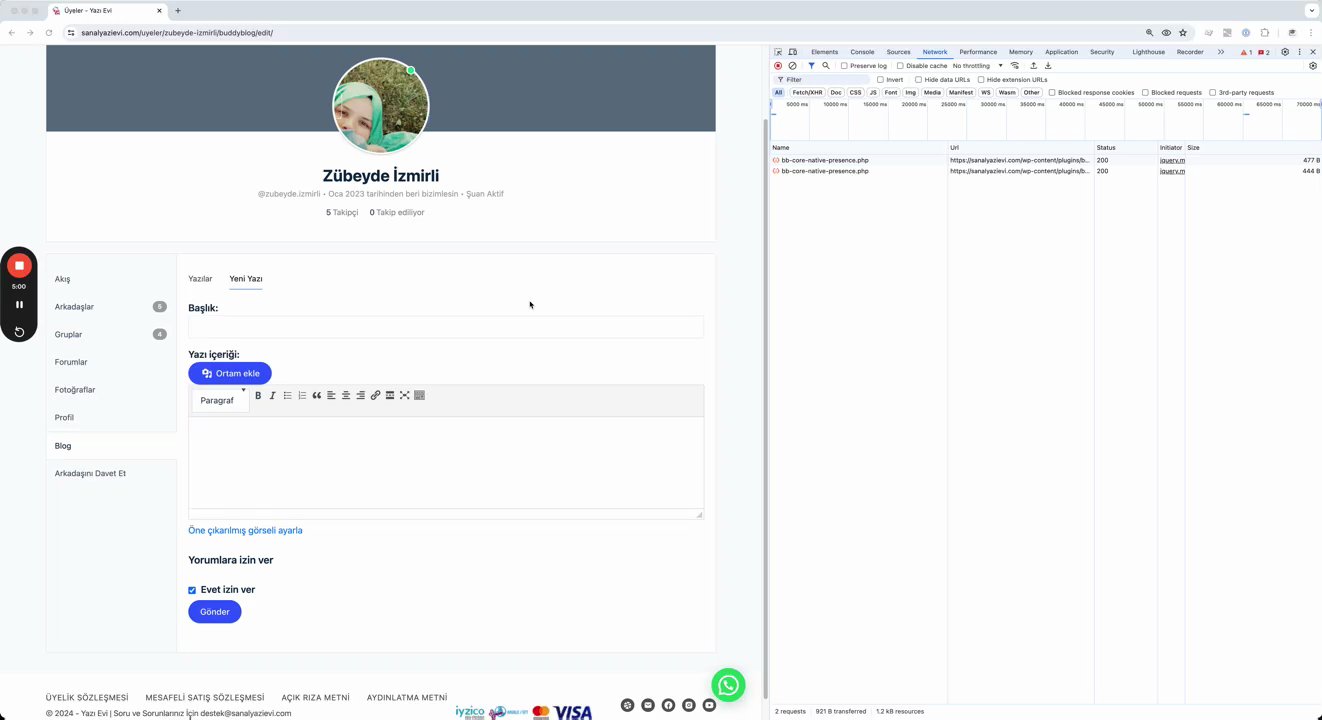Switch to the Elements tab

click(x=825, y=52)
